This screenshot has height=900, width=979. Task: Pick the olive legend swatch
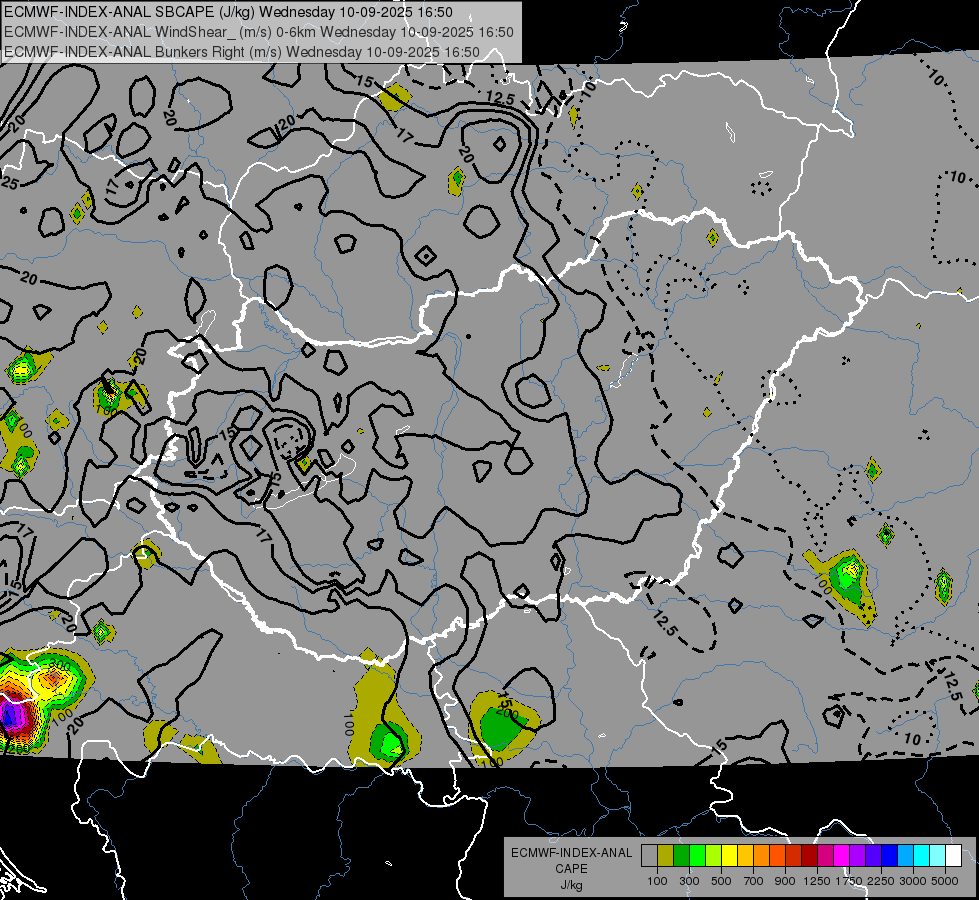coord(666,856)
